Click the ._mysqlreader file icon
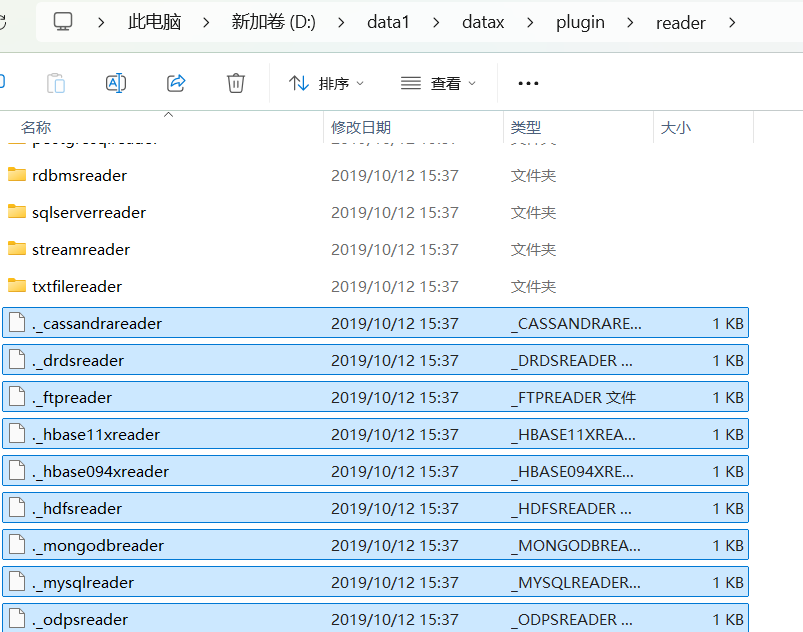The height and width of the screenshot is (632, 803). 17,581
